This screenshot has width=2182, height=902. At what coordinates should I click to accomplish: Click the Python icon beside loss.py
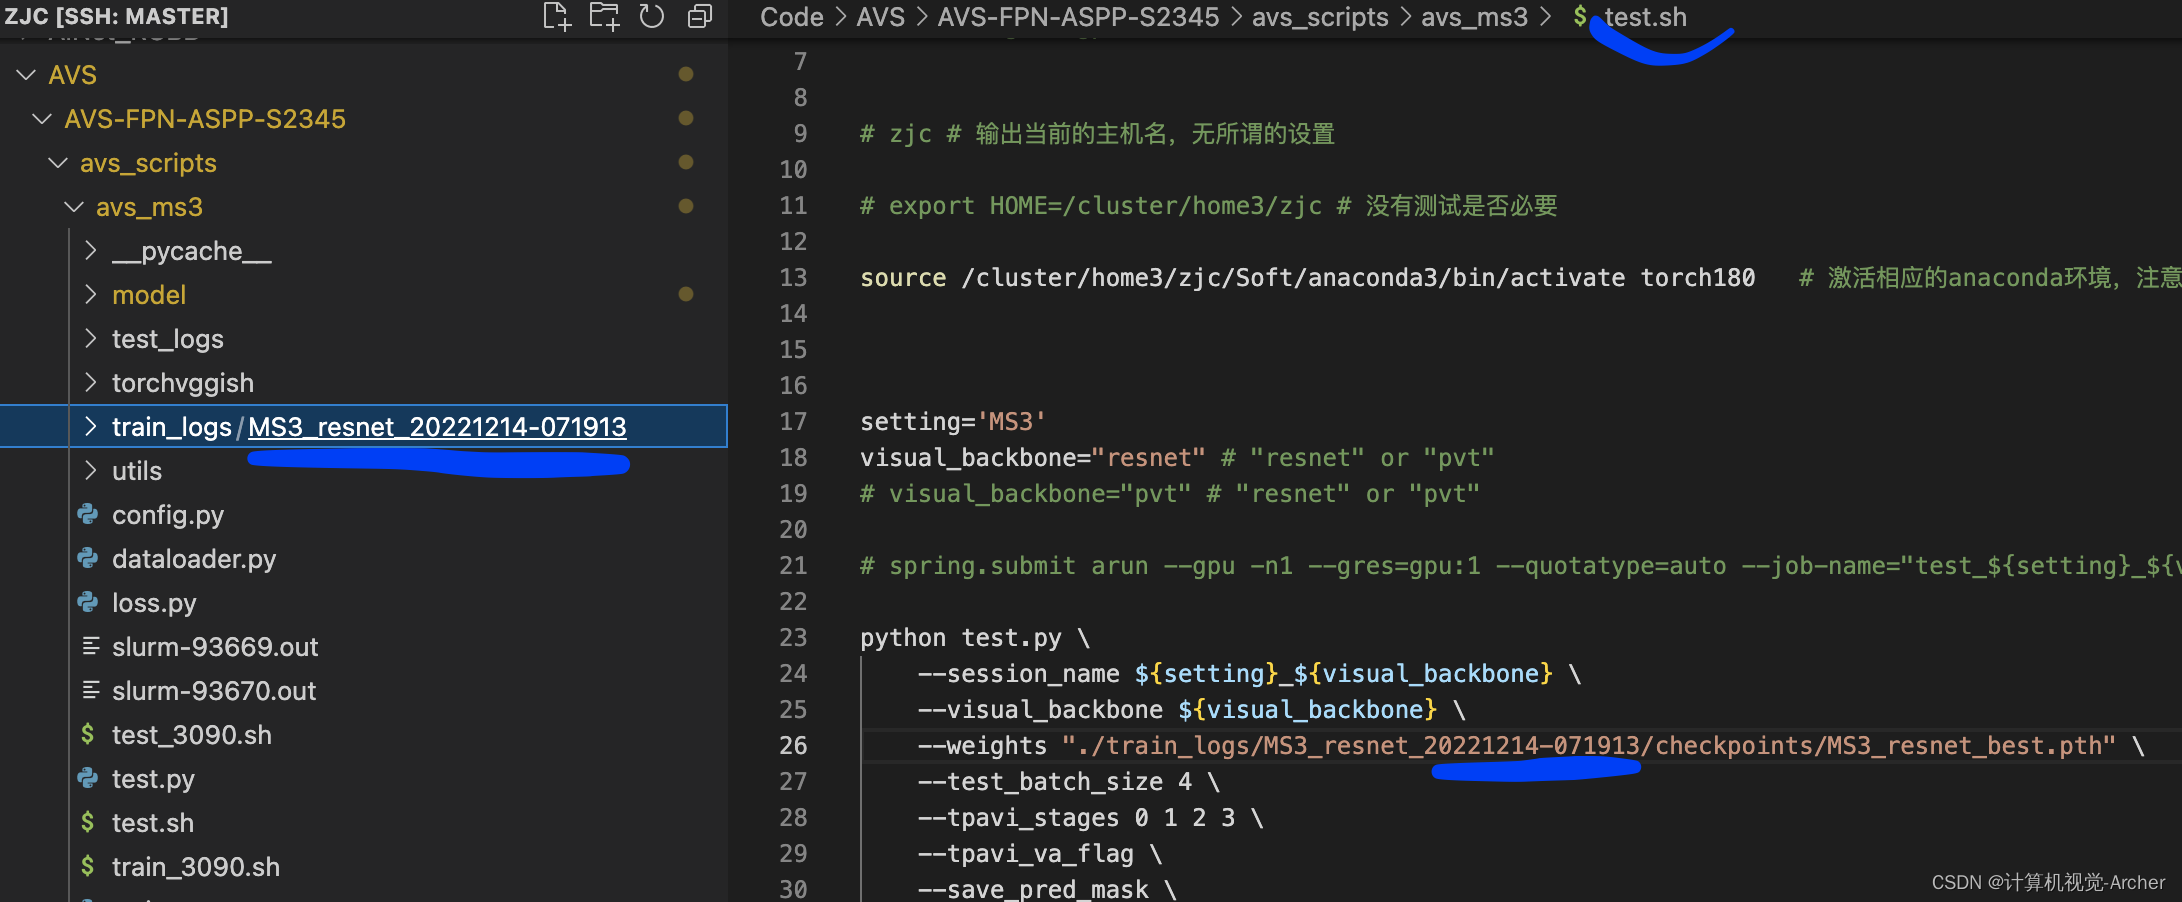click(x=88, y=602)
